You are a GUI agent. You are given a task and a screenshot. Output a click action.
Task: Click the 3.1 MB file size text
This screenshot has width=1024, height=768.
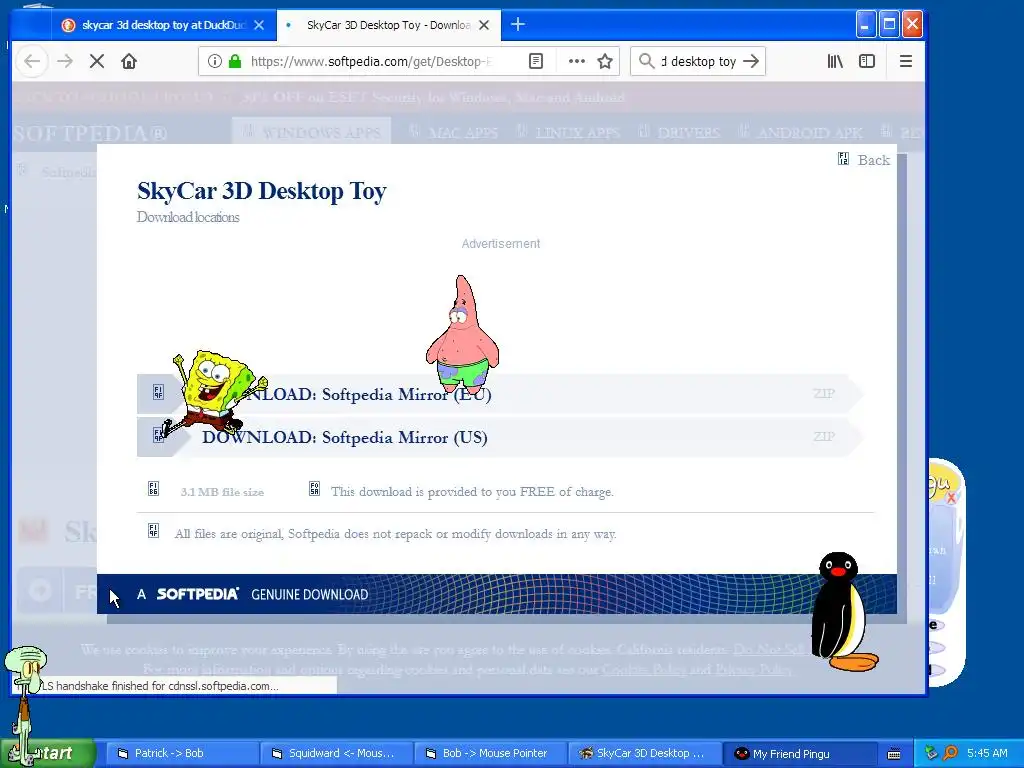click(x=222, y=492)
